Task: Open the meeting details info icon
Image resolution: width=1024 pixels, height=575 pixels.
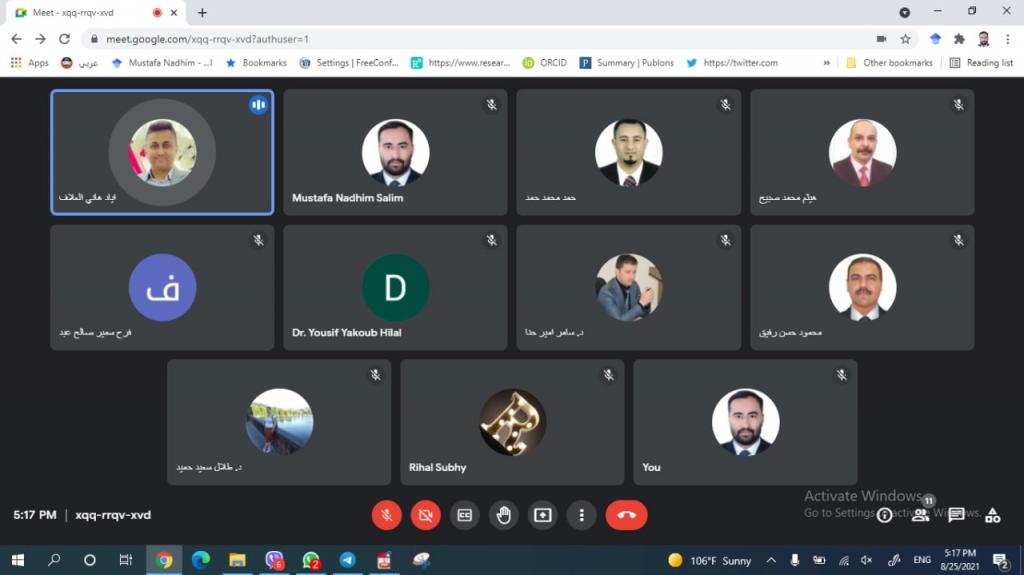Action: coord(884,515)
